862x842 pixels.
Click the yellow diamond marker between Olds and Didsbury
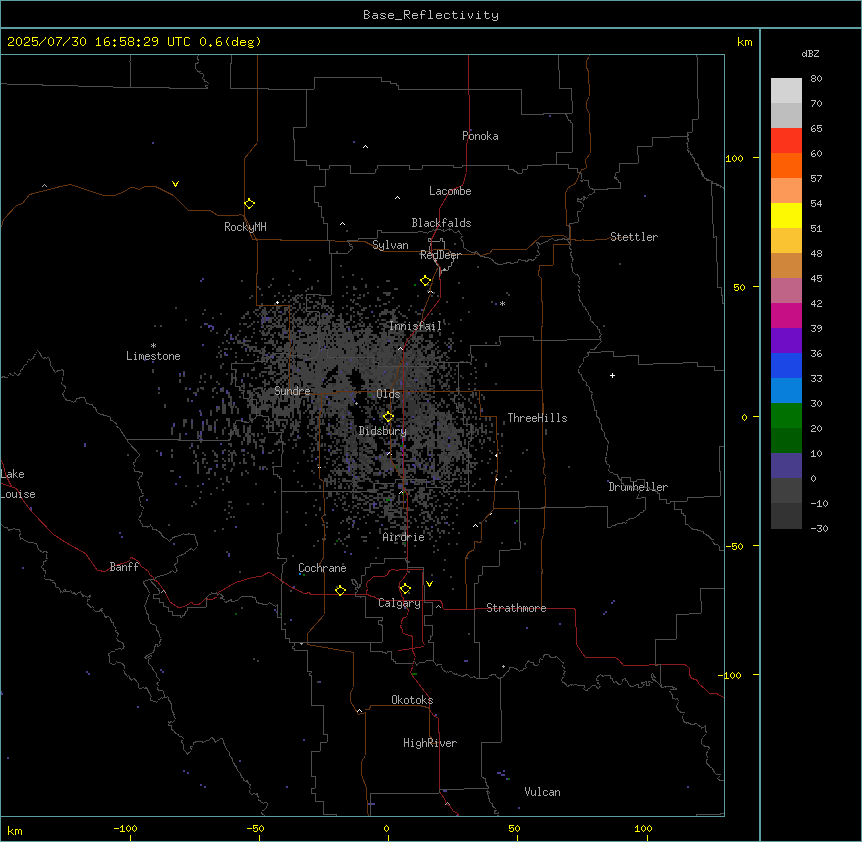click(x=388, y=417)
